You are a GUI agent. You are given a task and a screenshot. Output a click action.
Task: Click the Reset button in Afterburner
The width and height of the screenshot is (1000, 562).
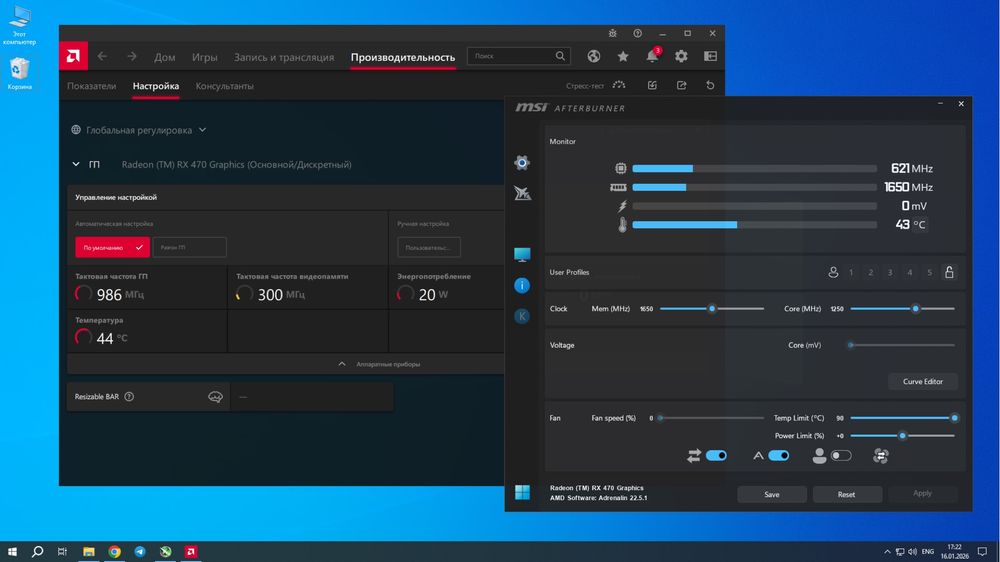[x=847, y=494]
